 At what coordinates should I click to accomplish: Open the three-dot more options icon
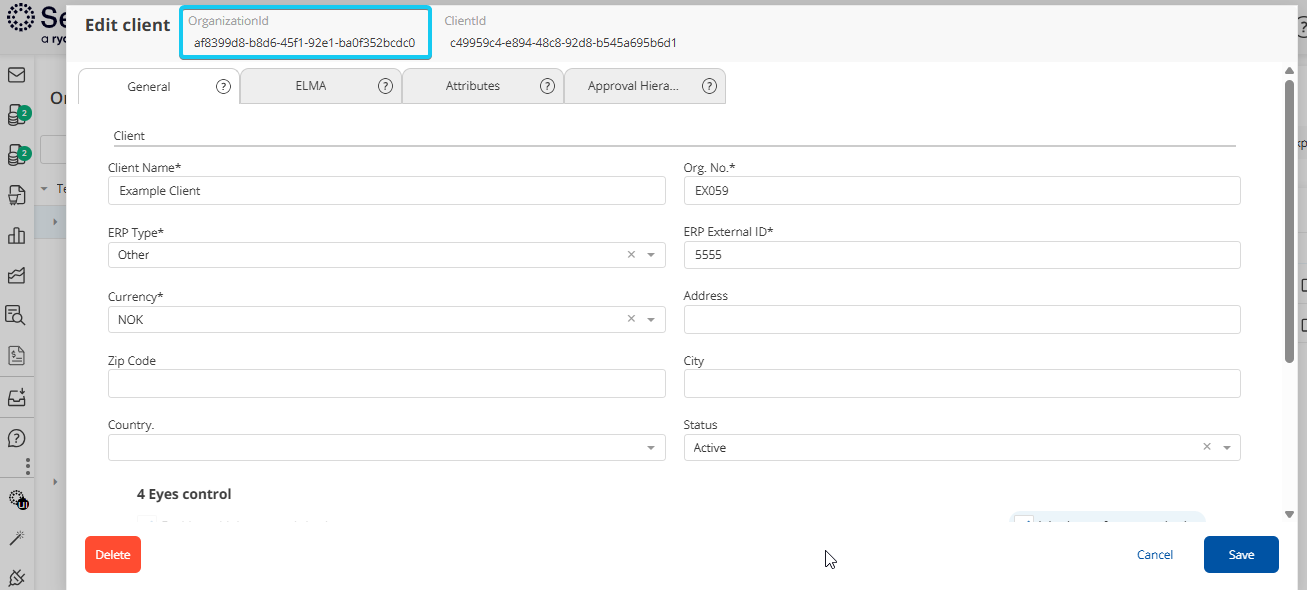(x=27, y=464)
